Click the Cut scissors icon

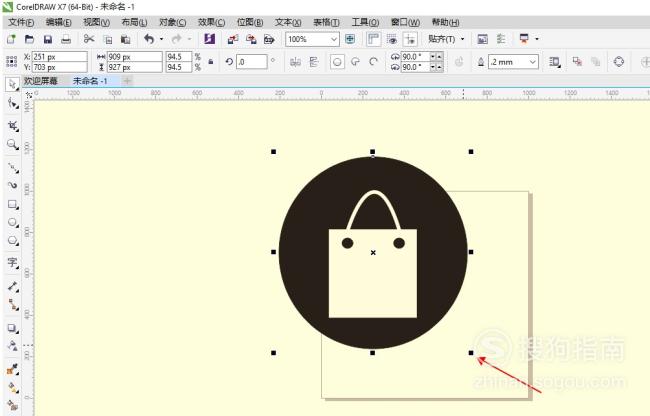89,39
